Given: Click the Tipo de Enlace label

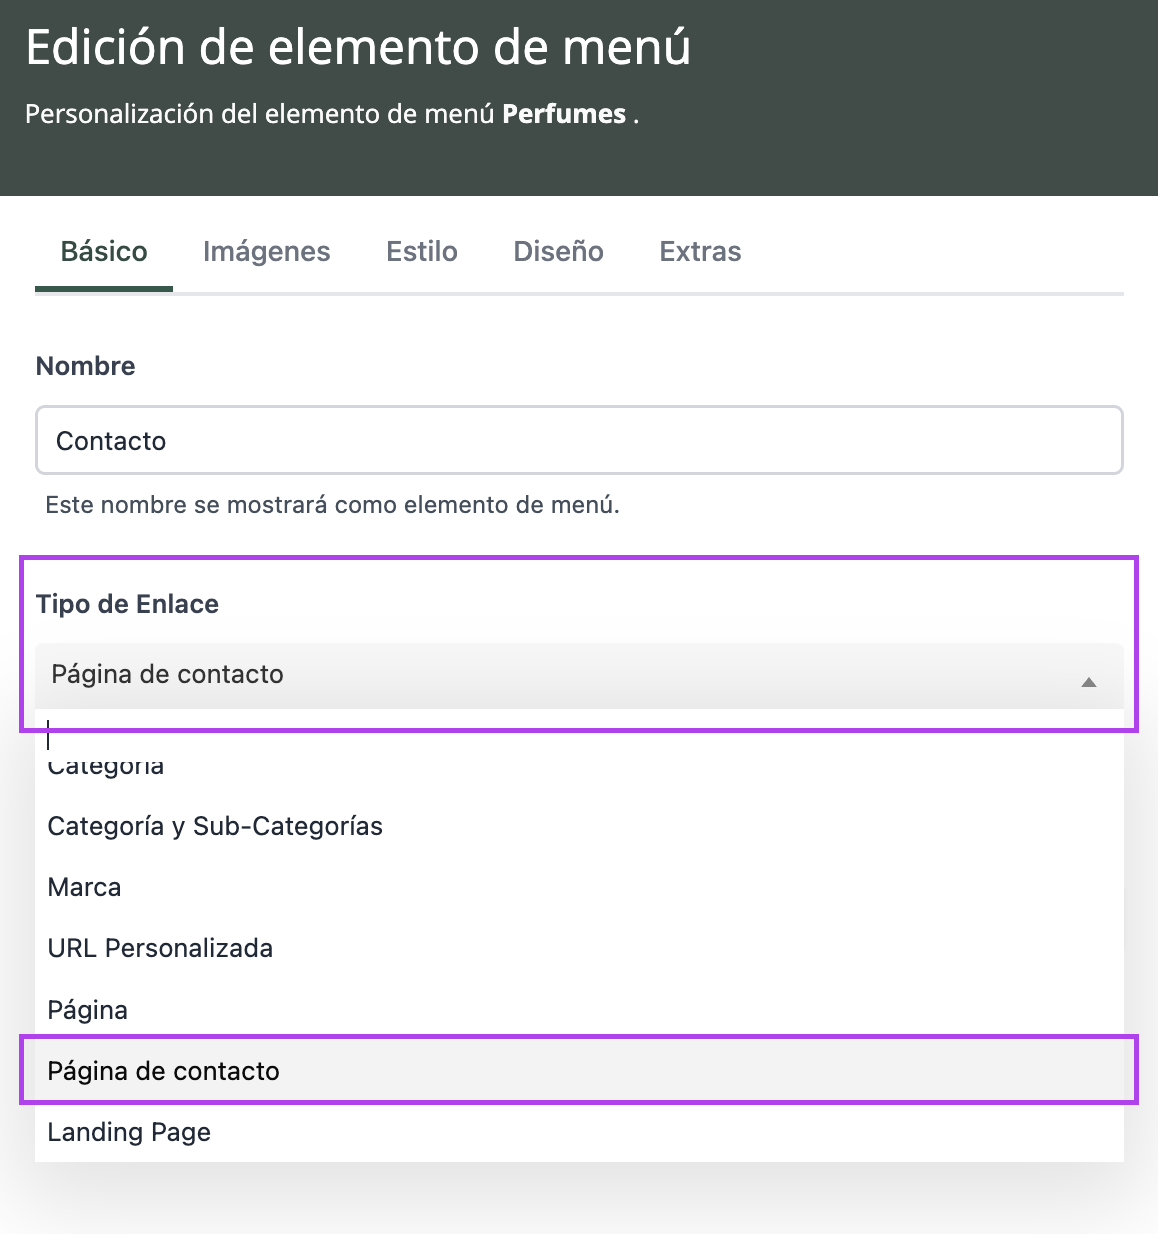Looking at the screenshot, I should [127, 604].
